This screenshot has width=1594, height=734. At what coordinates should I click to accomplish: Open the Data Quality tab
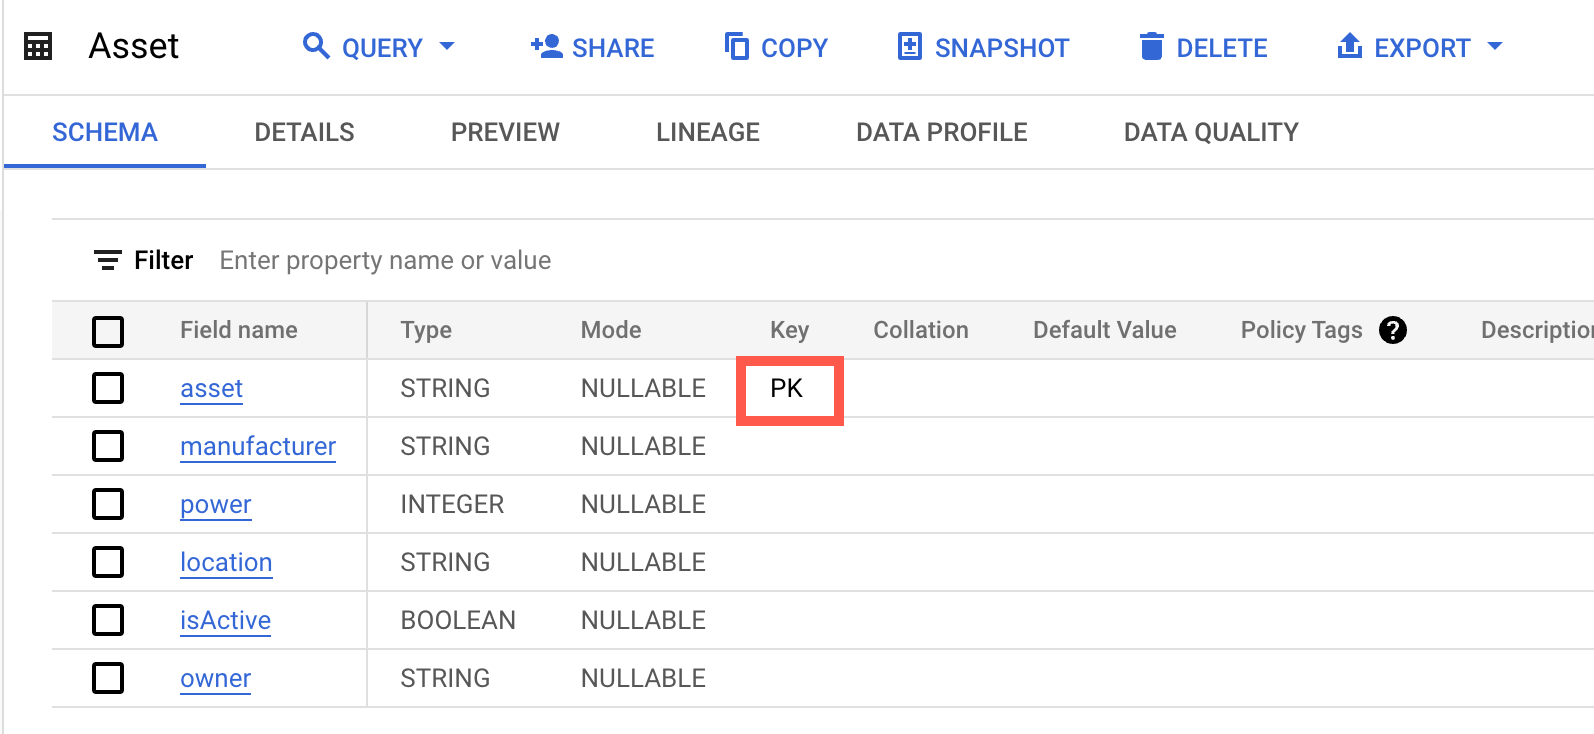(x=1211, y=132)
